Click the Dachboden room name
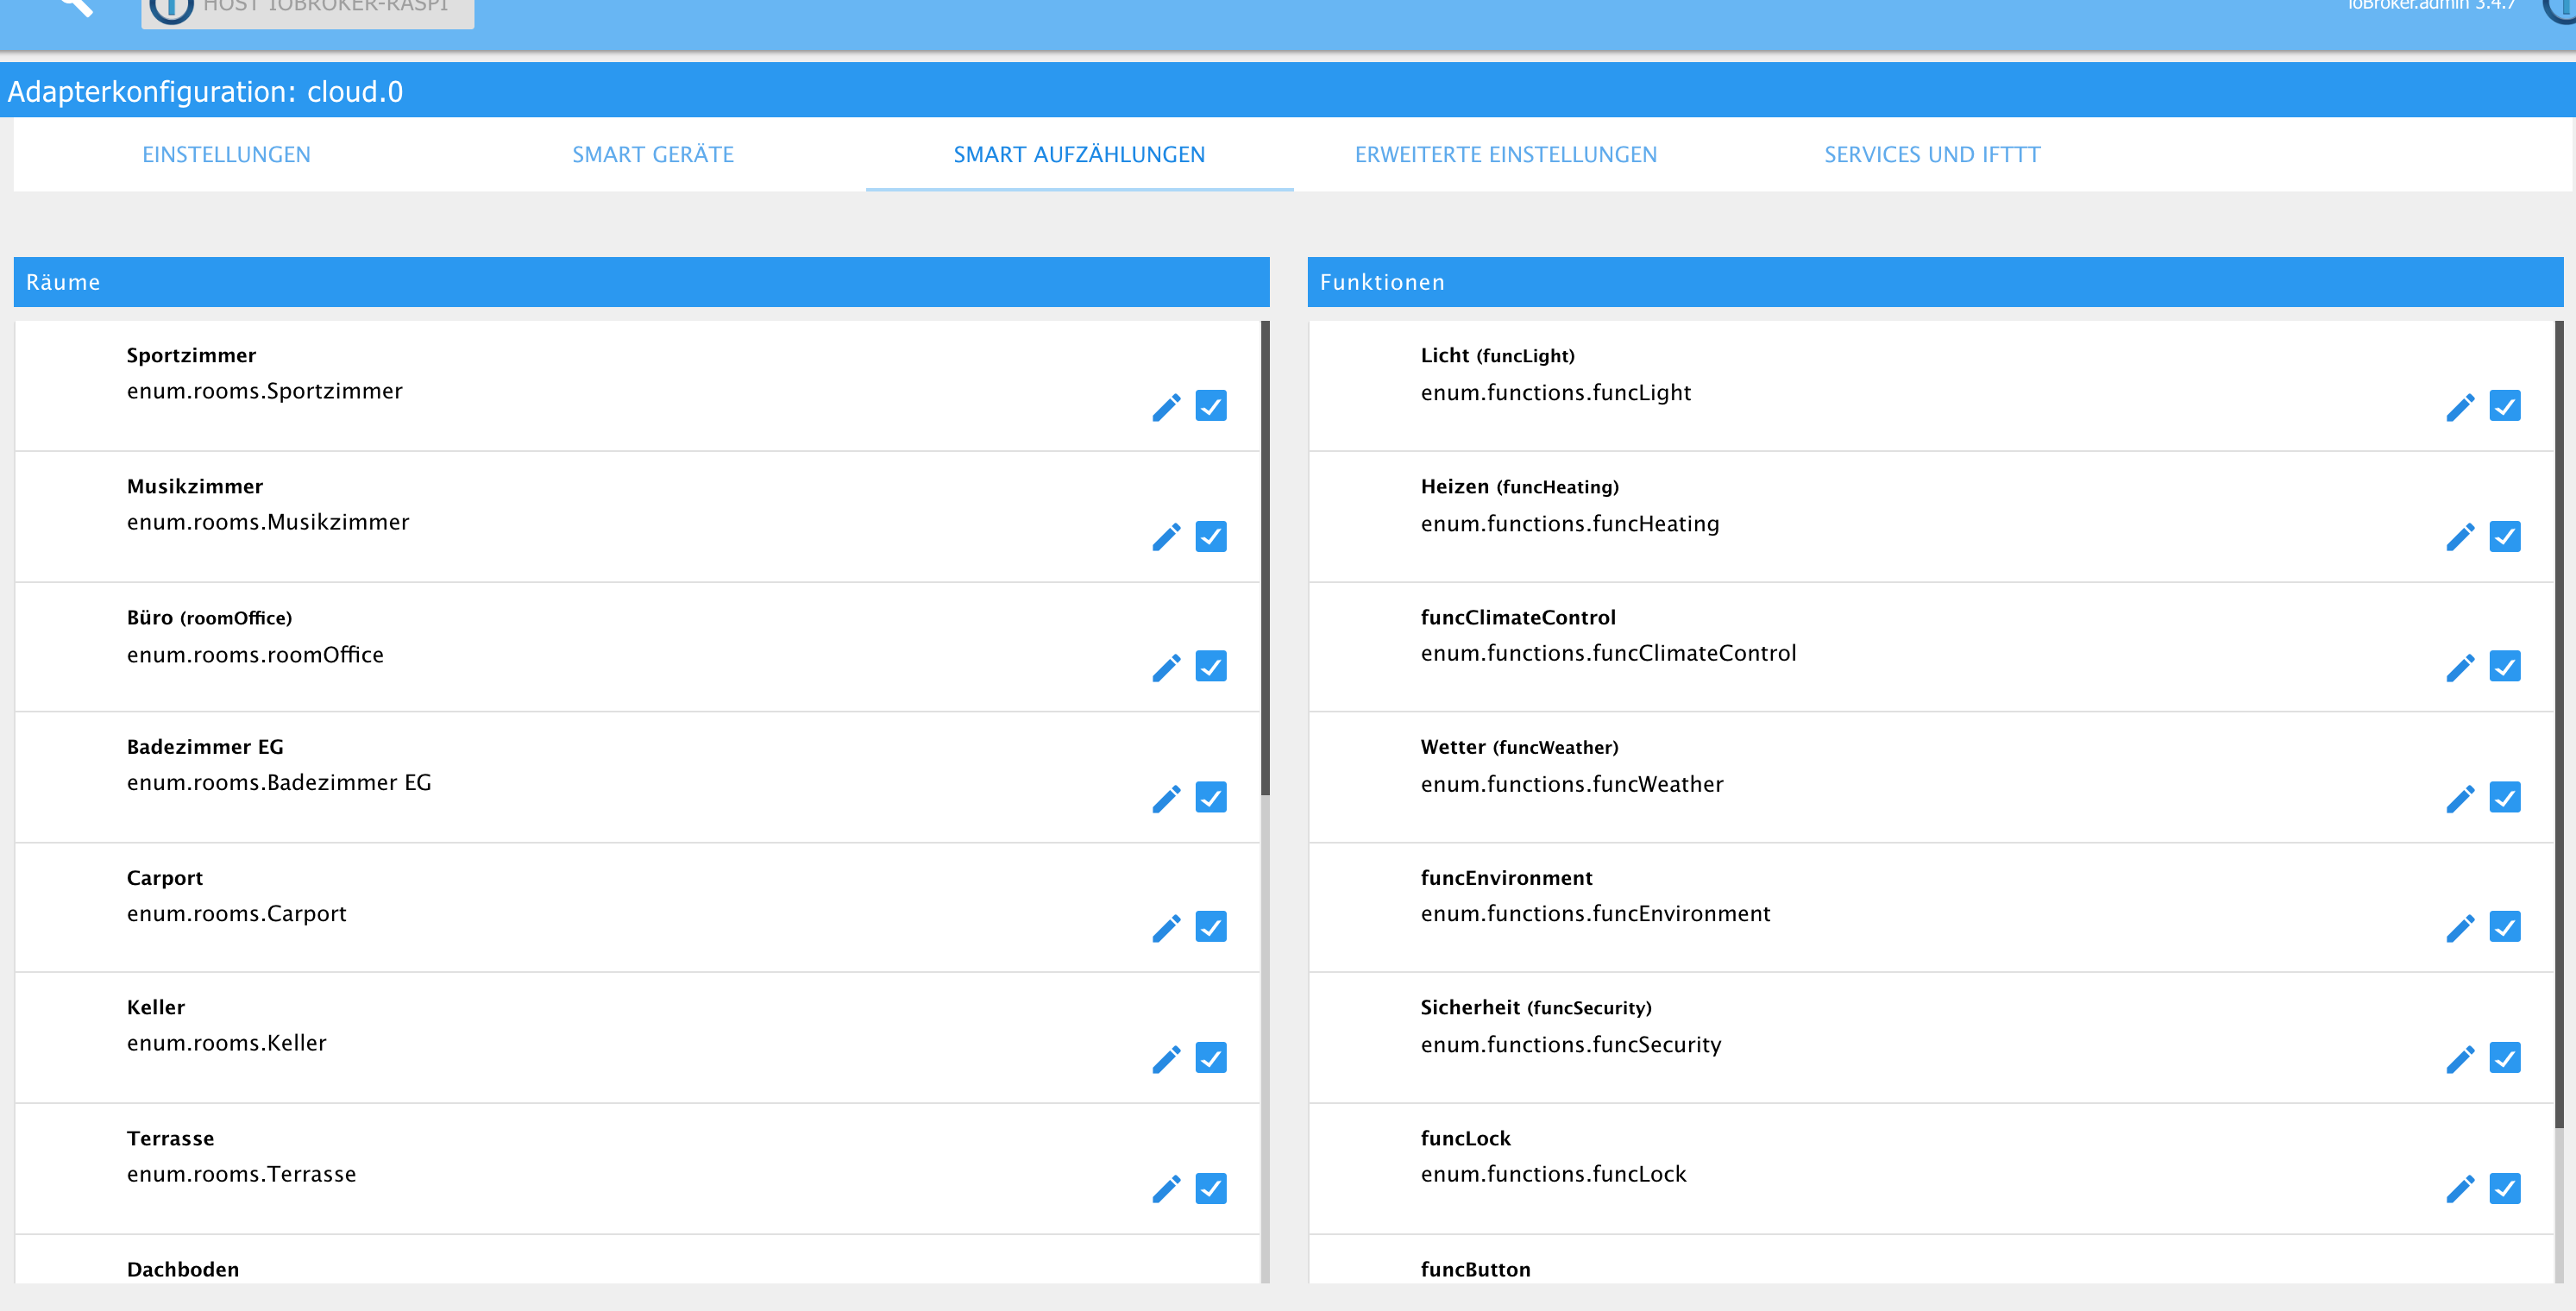This screenshot has height=1311, width=2576. pyautogui.click(x=183, y=1269)
